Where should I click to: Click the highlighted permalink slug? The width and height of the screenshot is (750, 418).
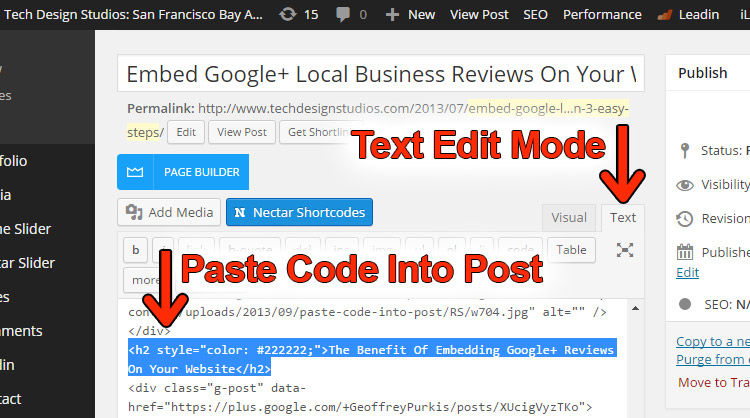[x=548, y=109]
